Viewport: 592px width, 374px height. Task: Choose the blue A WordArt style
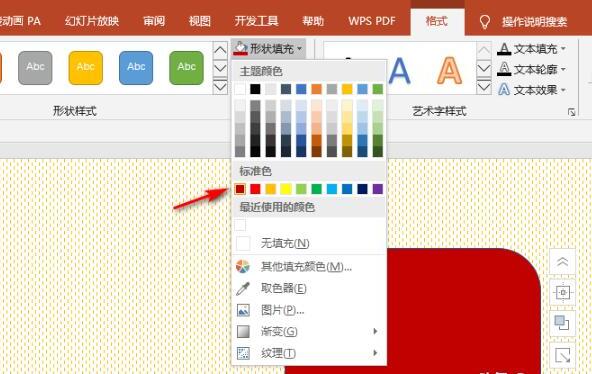[399, 71]
